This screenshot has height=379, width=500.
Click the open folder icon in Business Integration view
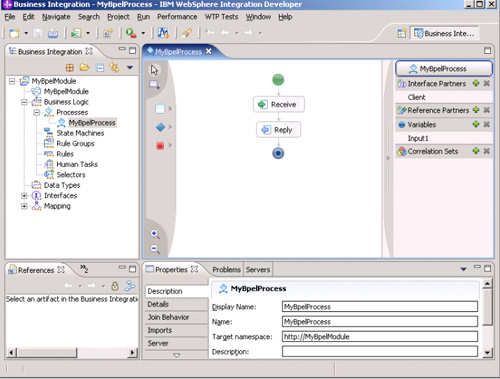tap(85, 68)
